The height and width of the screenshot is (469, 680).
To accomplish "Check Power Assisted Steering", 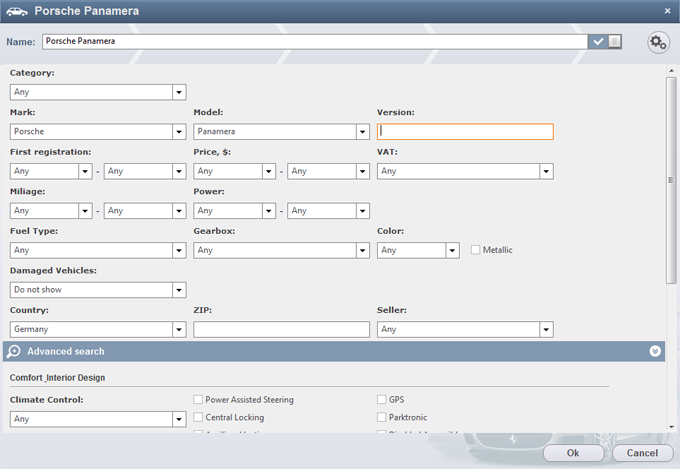I will (x=198, y=399).
